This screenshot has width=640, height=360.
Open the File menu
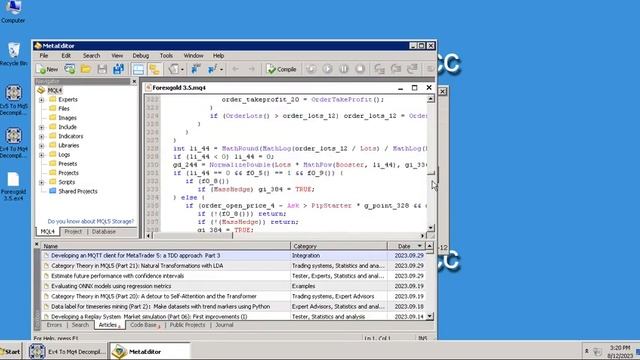44,56
